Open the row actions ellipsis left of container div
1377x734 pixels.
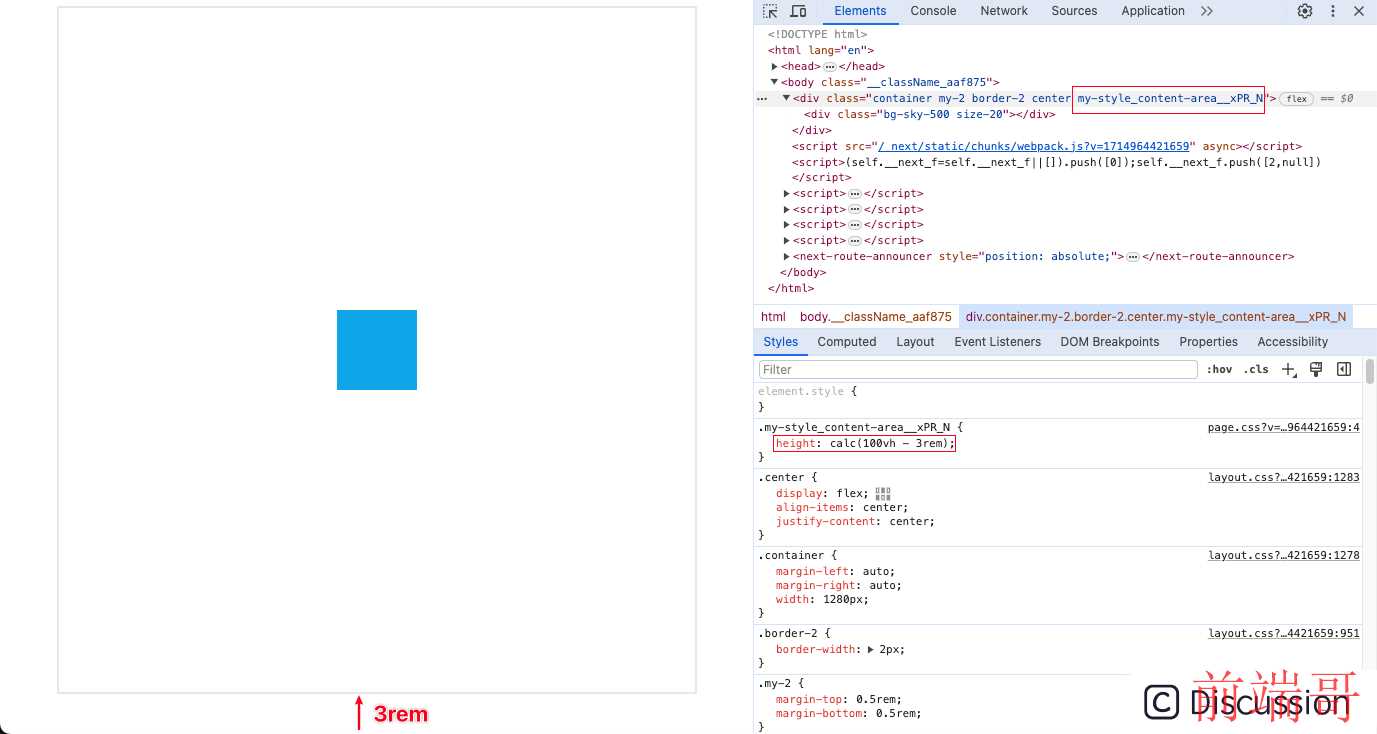click(762, 99)
